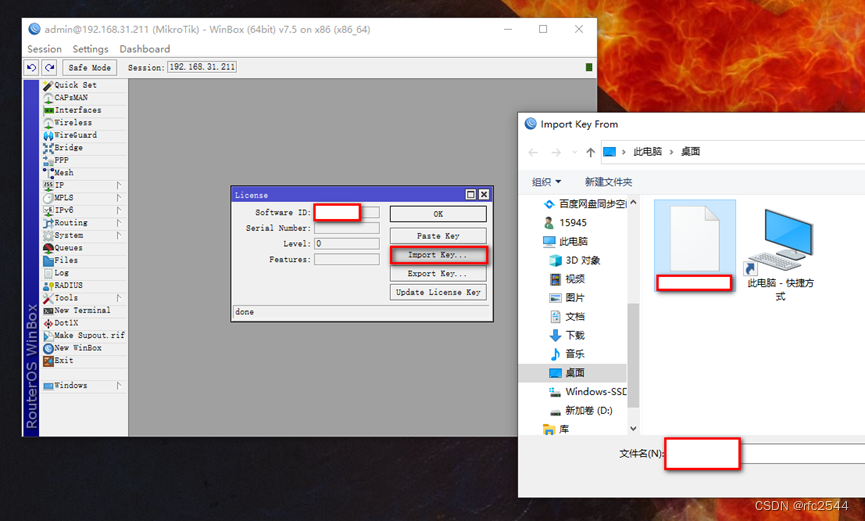Select 下载 folder in tree
Viewport: 865px width, 521px height.
568,335
